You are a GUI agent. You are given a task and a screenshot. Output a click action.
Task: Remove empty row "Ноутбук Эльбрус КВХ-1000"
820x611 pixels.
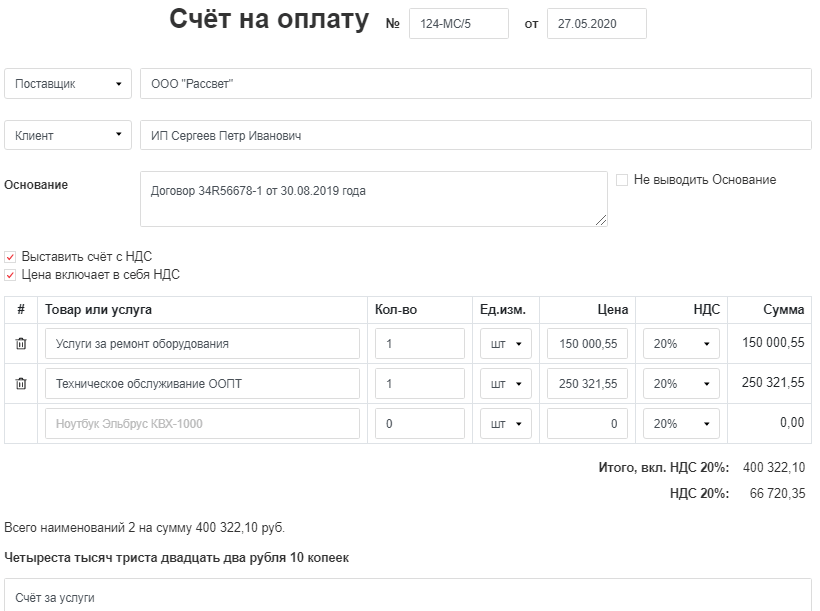(x=22, y=423)
